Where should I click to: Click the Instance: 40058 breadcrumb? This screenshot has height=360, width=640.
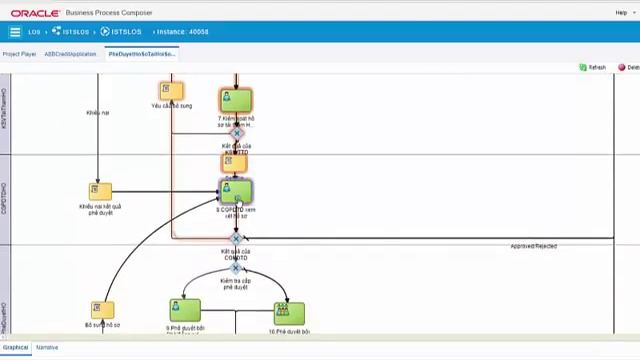tap(182, 31)
